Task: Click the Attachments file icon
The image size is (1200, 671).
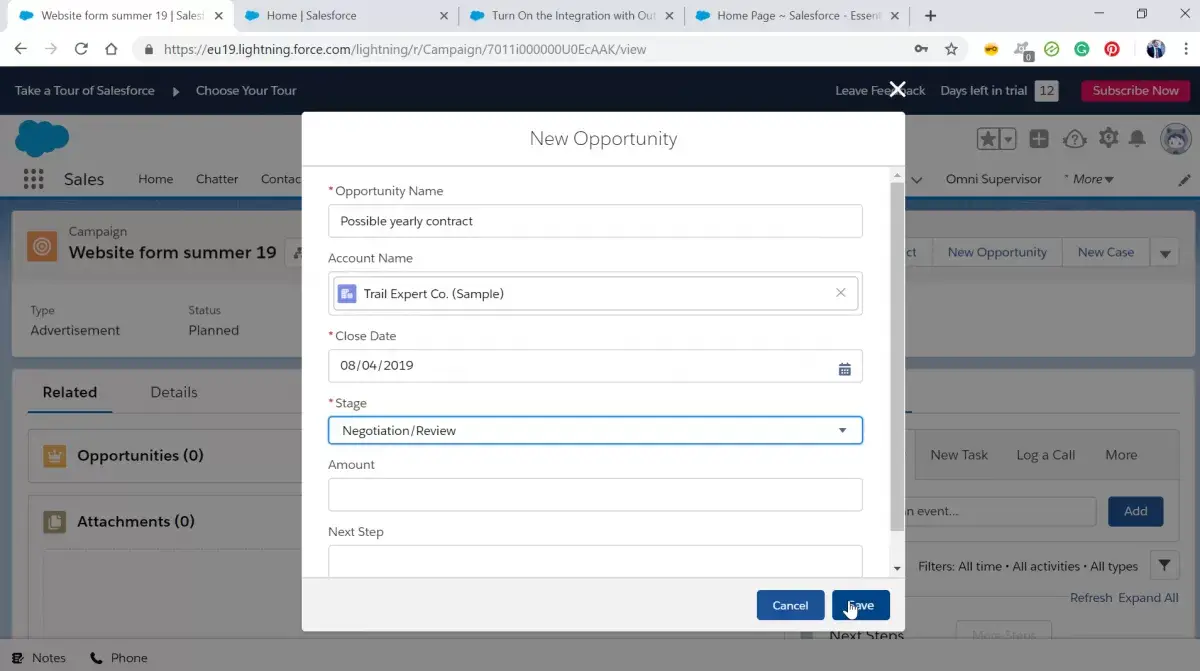Action: (x=54, y=522)
